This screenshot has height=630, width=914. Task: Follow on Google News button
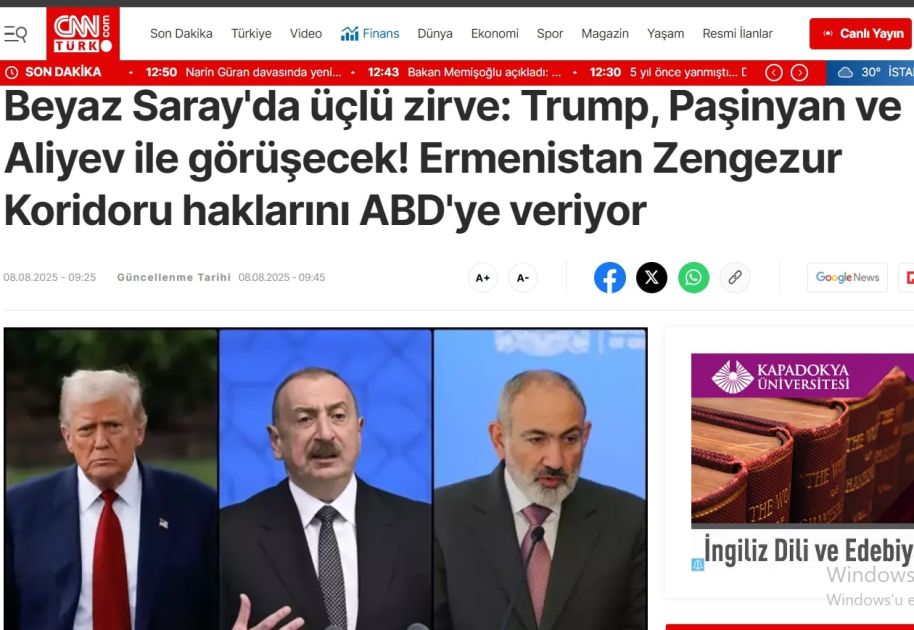click(847, 277)
